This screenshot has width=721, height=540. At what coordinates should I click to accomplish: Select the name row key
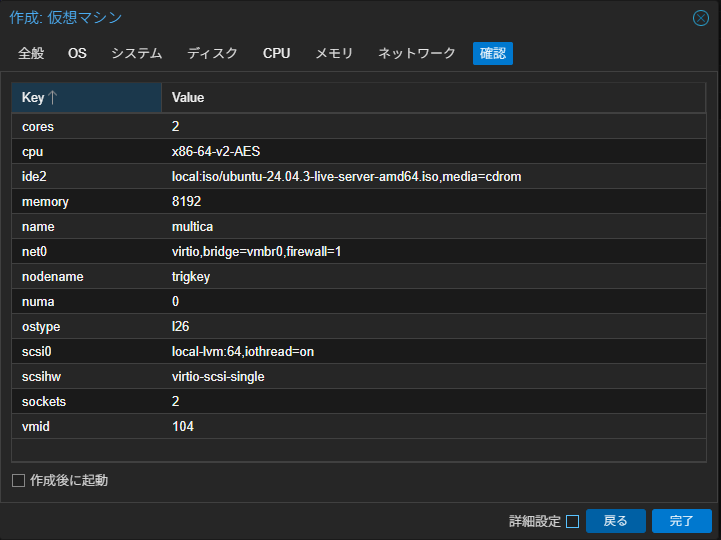point(38,227)
